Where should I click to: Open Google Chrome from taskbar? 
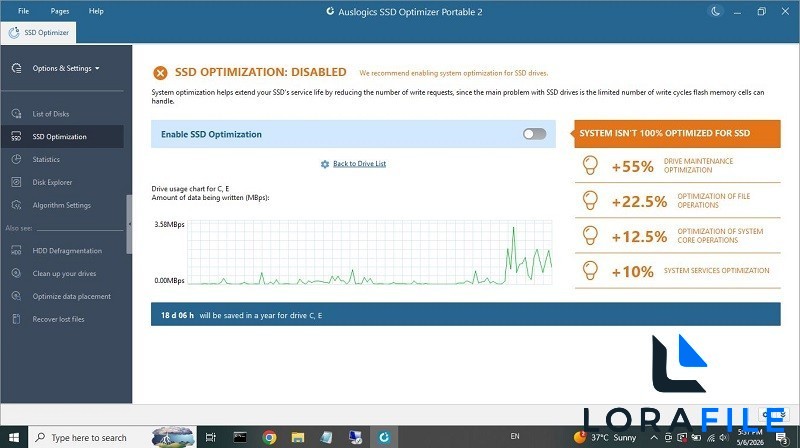(269, 437)
